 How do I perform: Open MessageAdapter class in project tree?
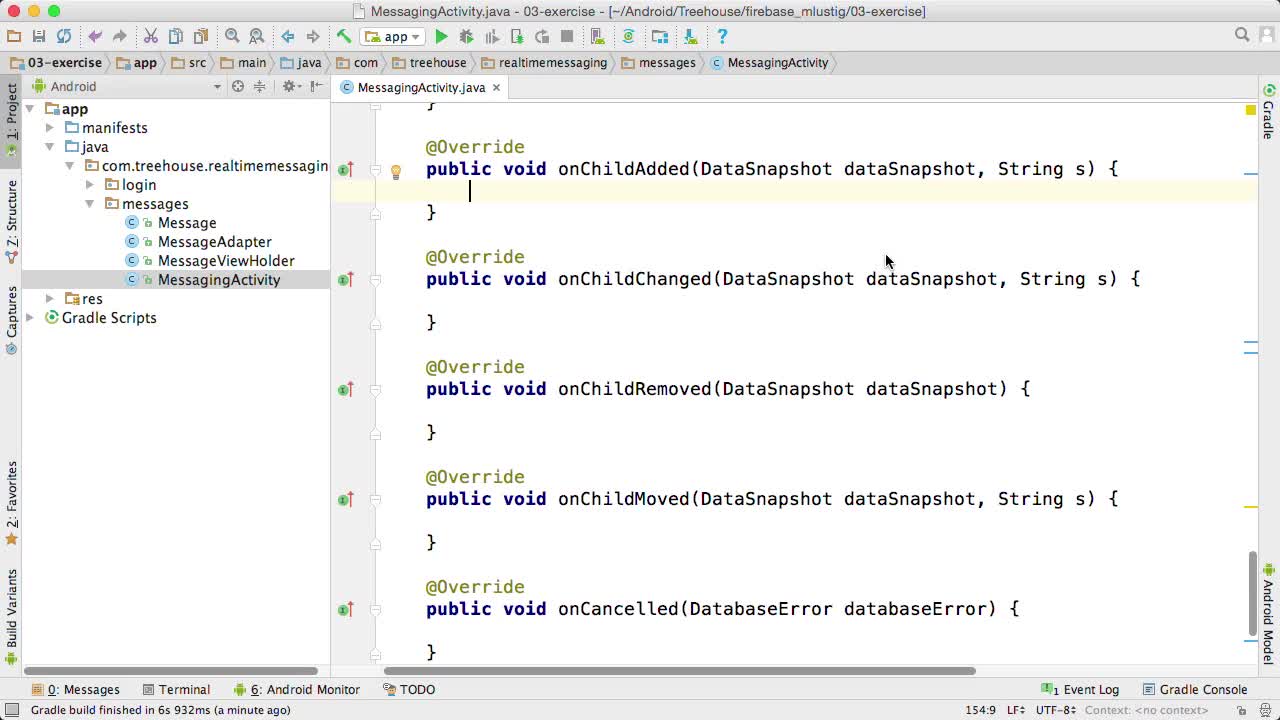(214, 242)
